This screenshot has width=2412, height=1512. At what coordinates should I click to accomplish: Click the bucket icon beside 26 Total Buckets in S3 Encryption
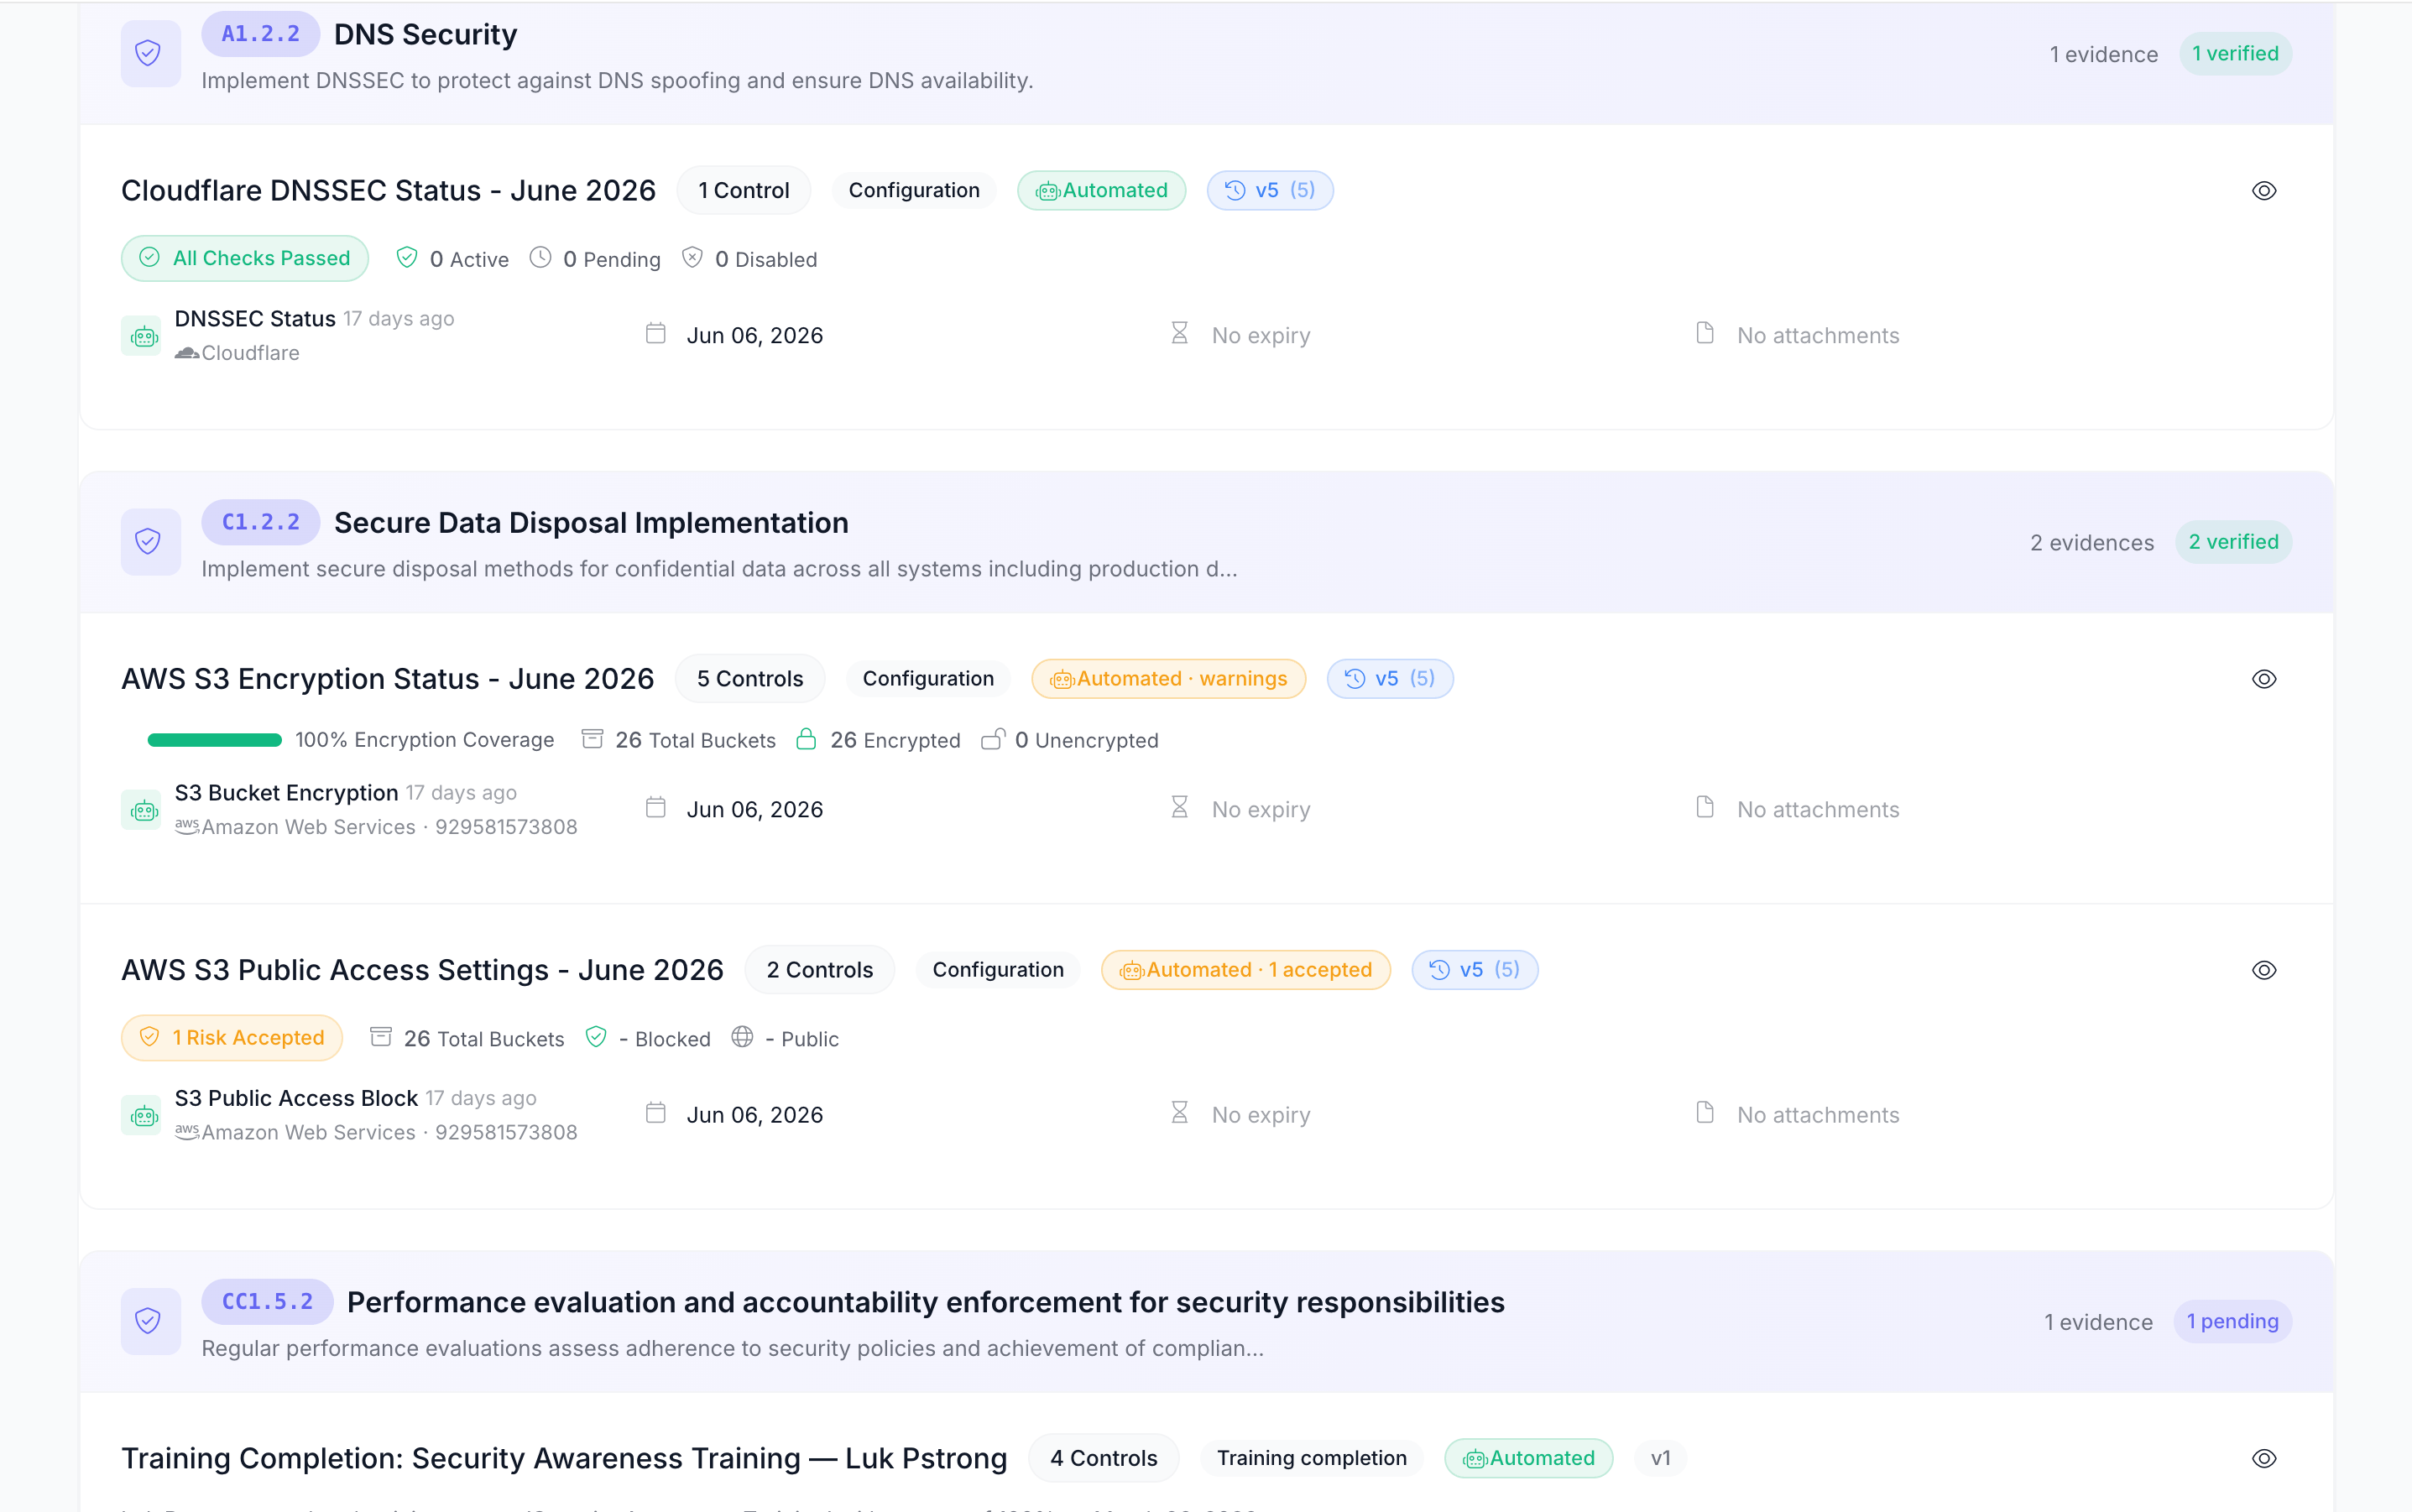coord(592,739)
